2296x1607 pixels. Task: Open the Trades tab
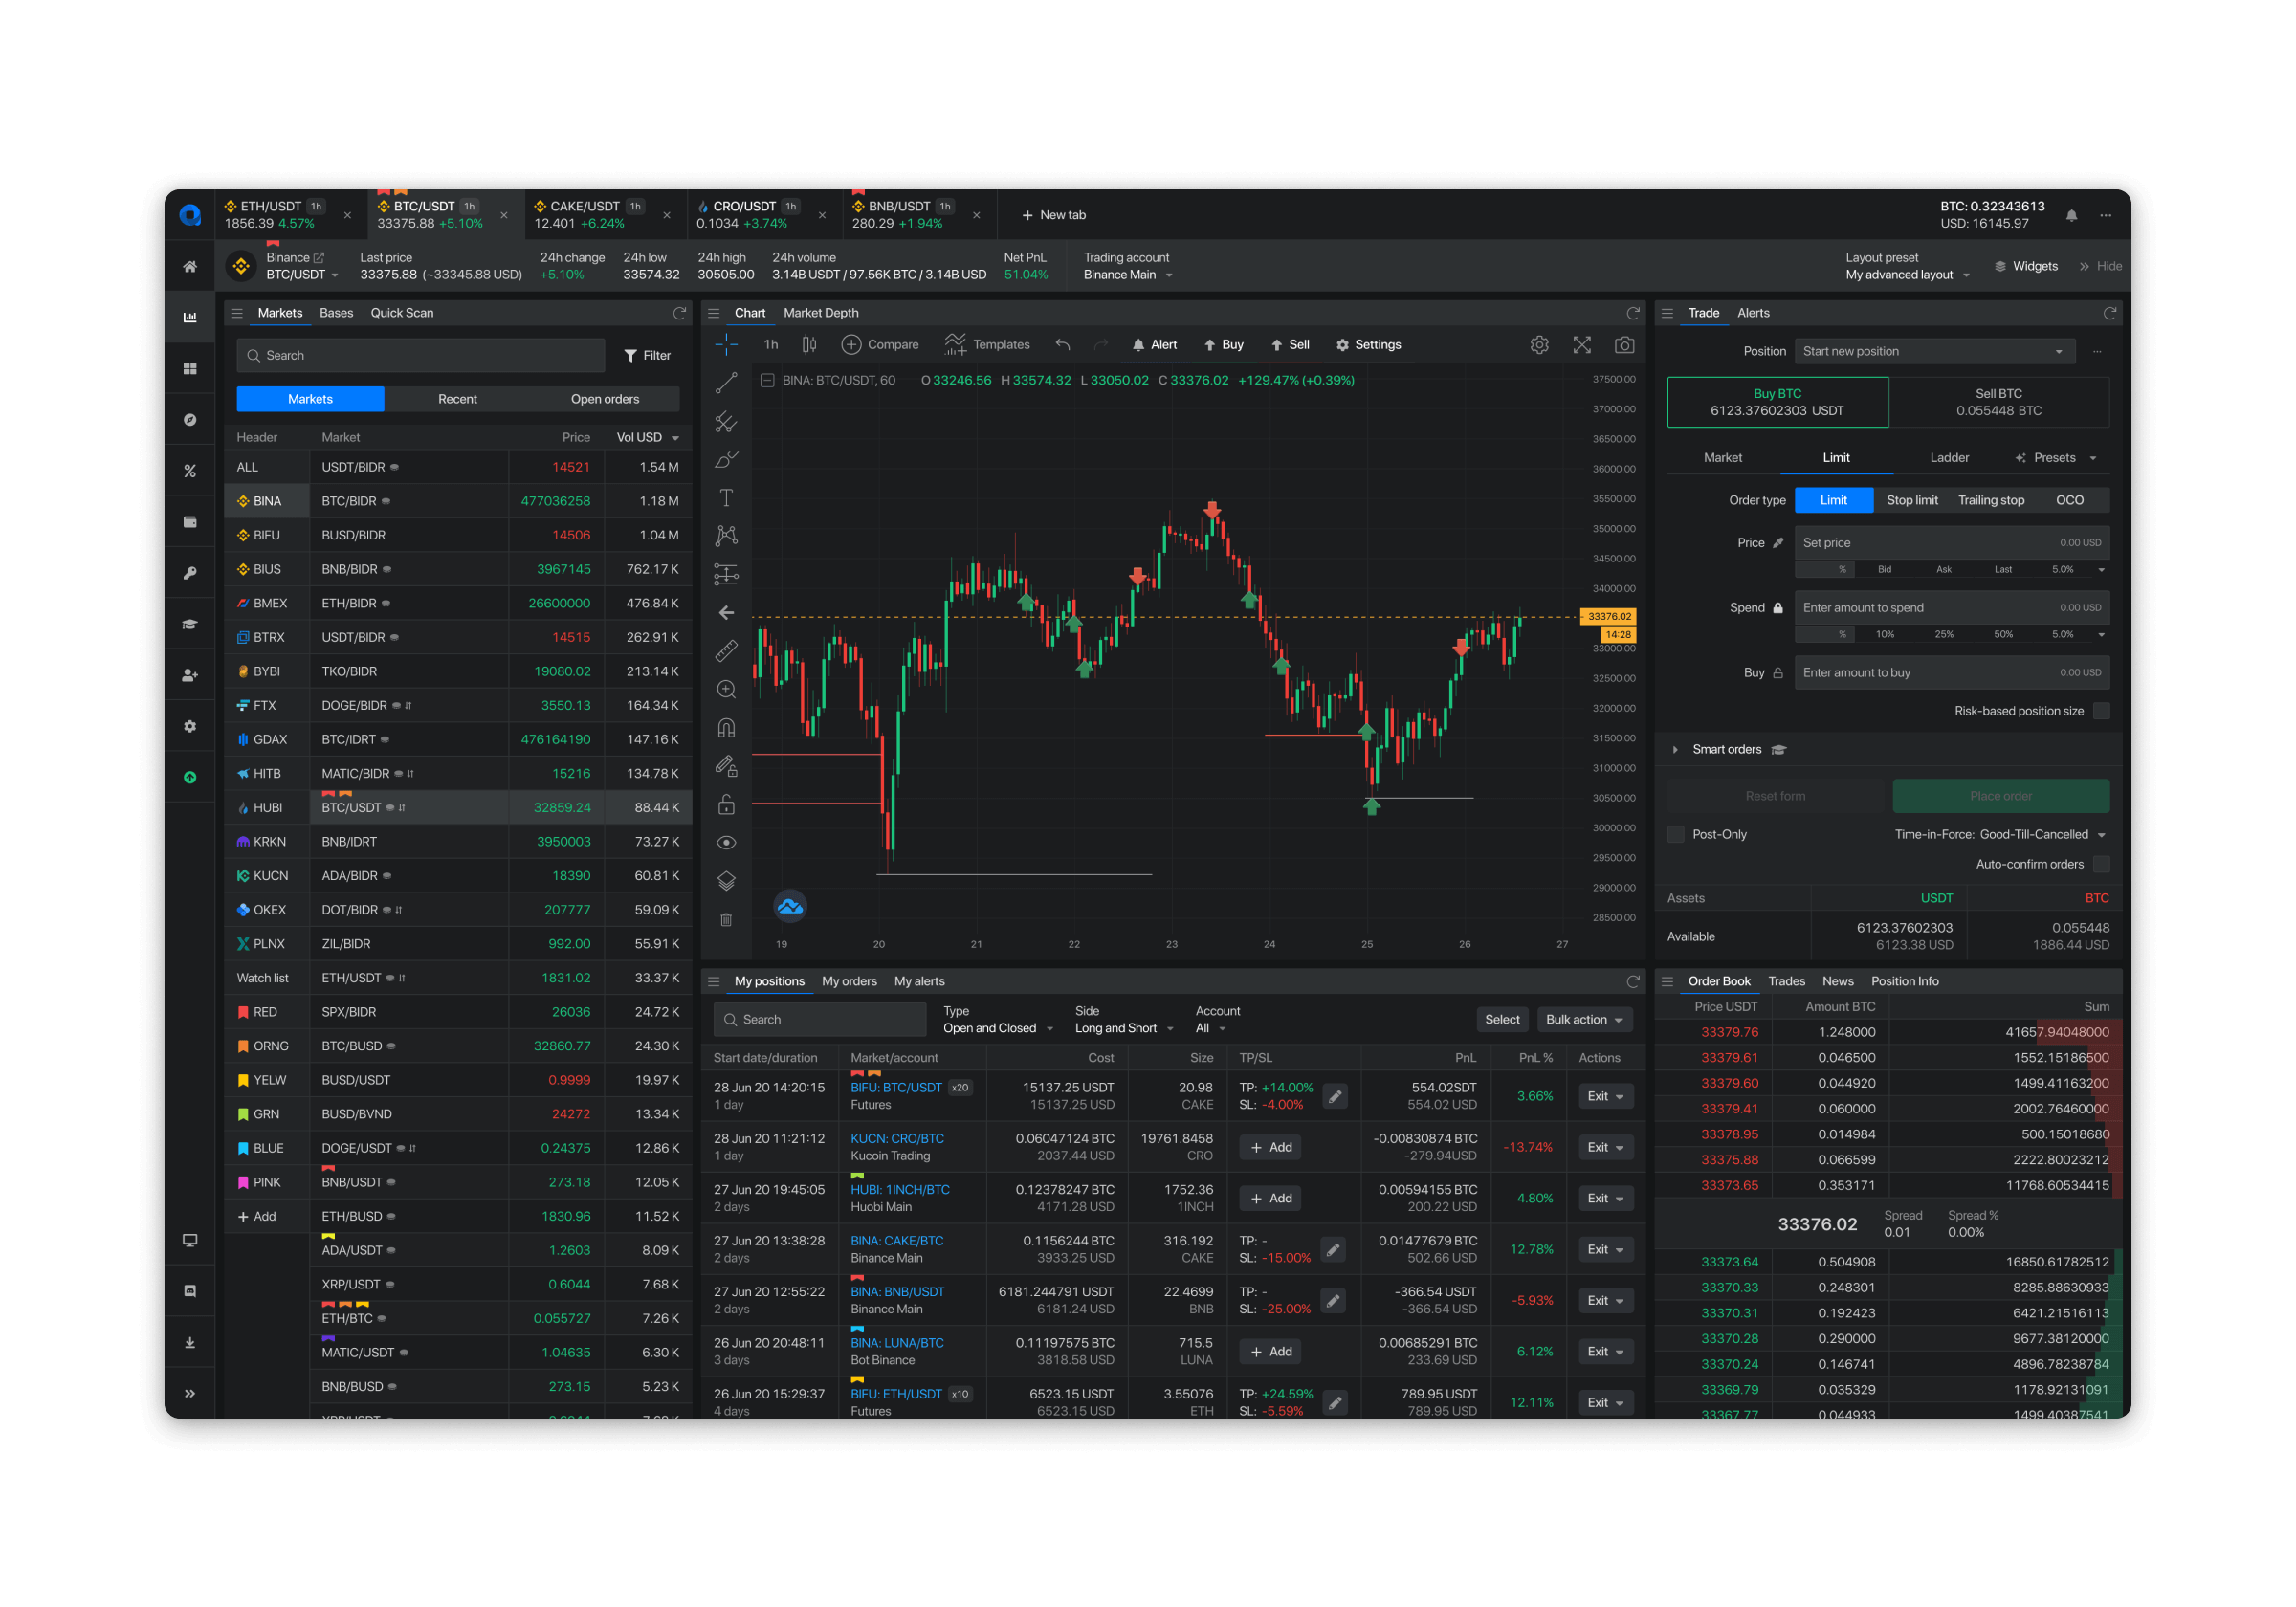point(1786,982)
